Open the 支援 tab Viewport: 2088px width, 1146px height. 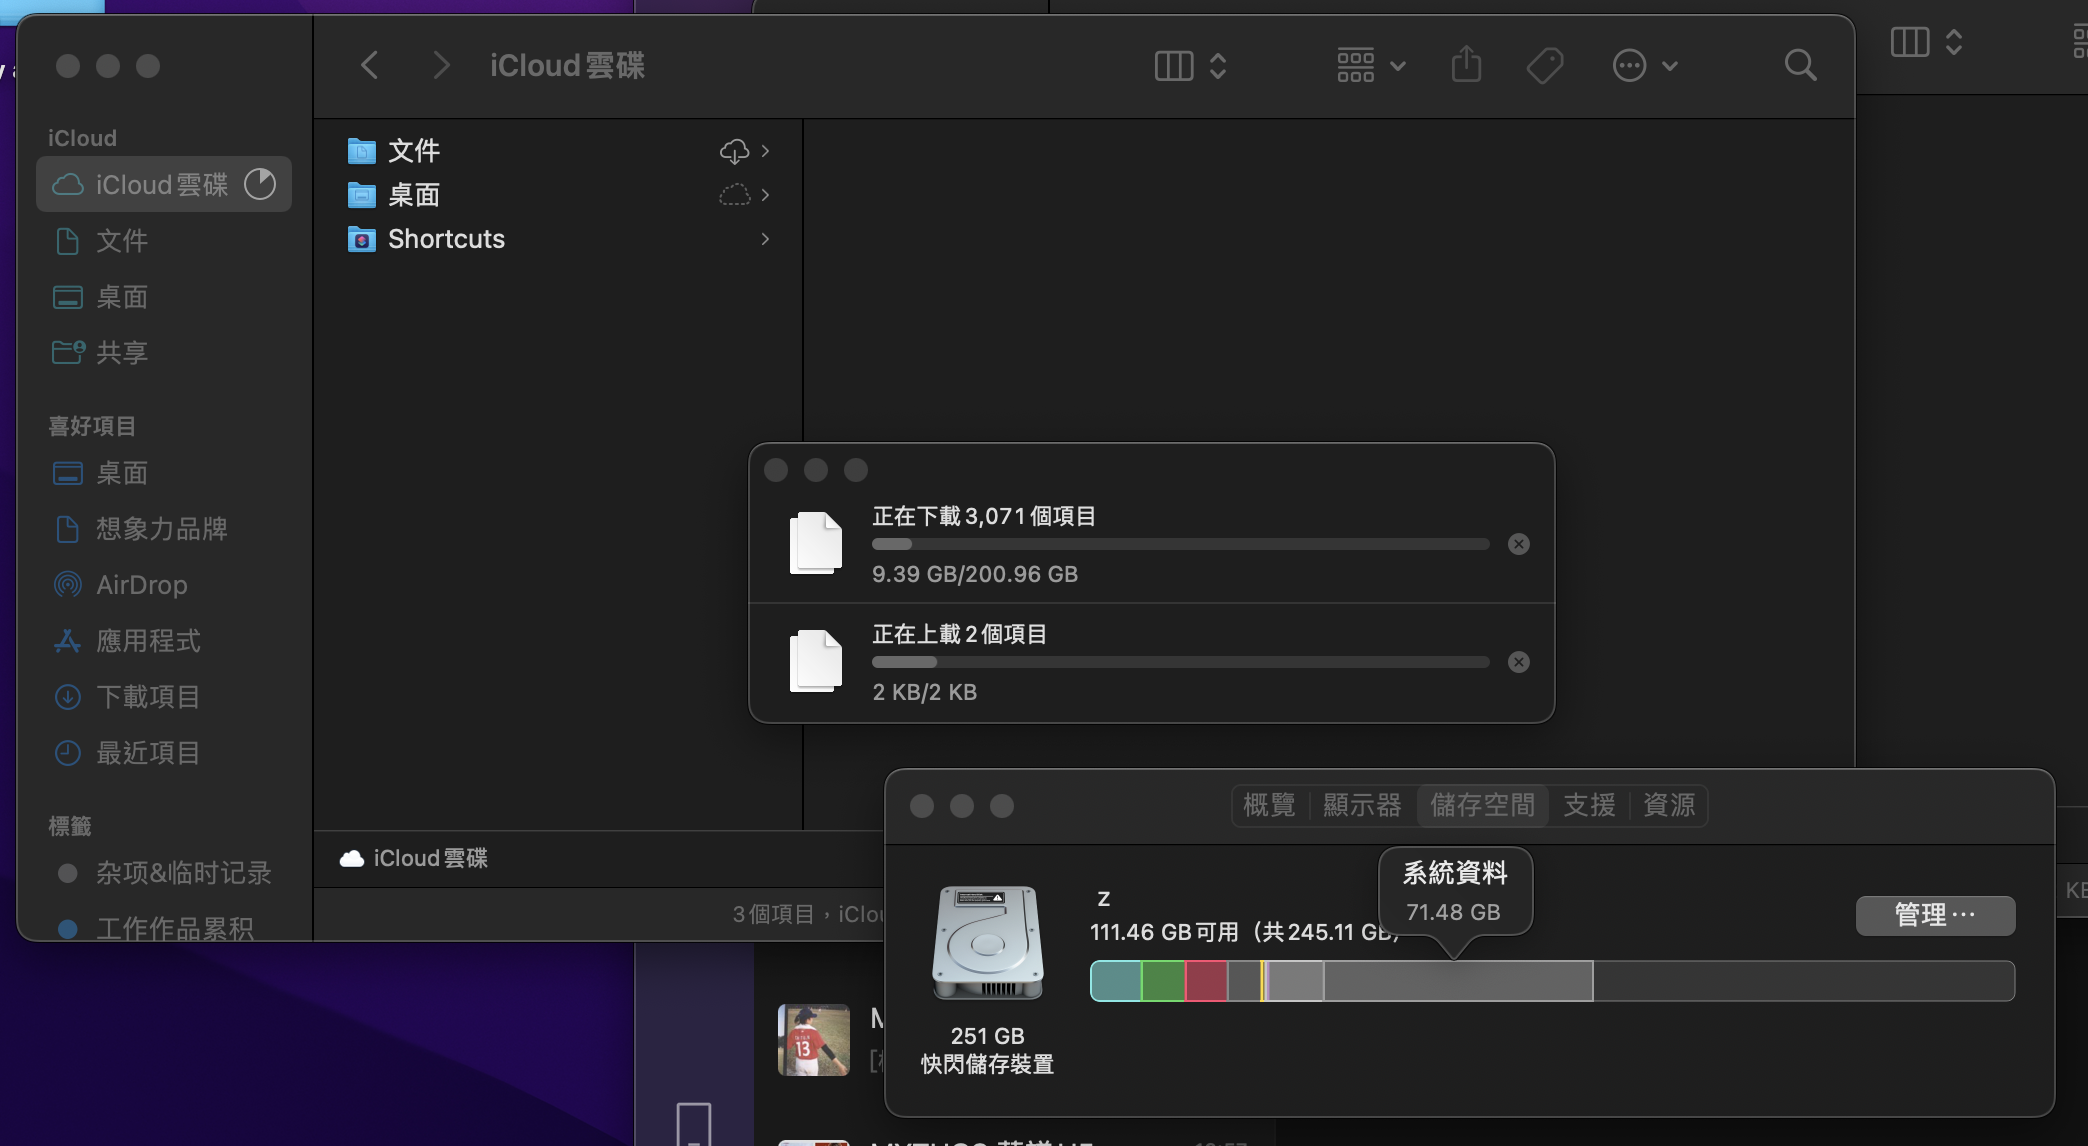(1589, 805)
